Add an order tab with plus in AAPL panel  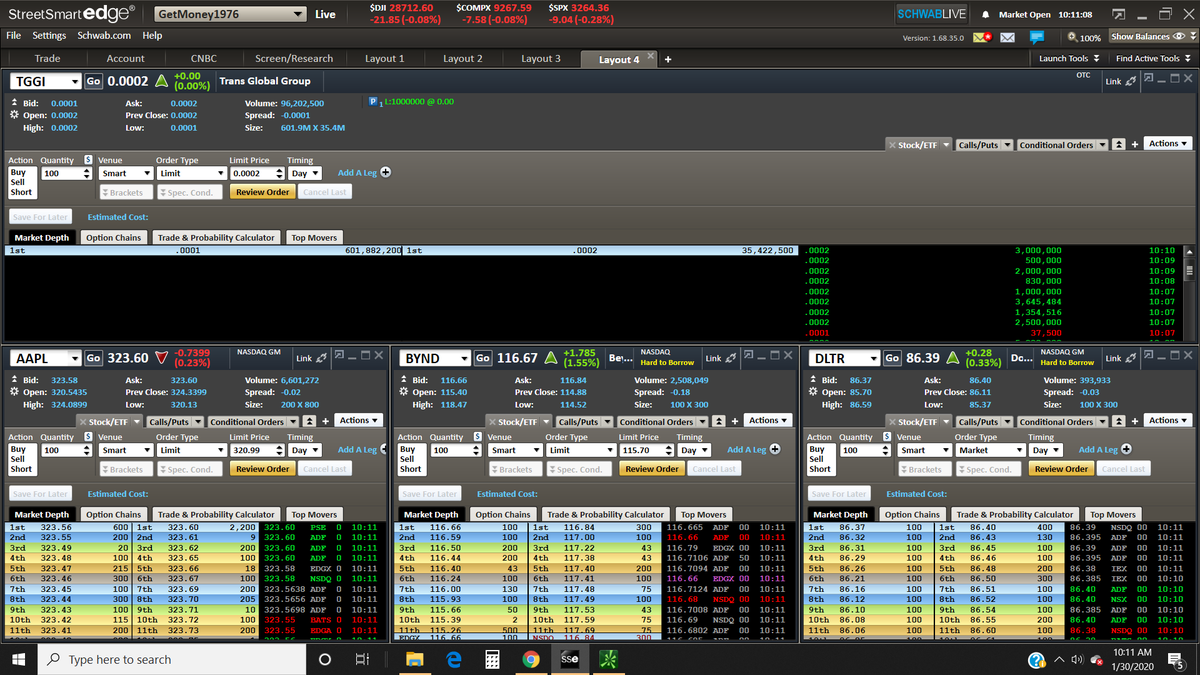[325, 421]
